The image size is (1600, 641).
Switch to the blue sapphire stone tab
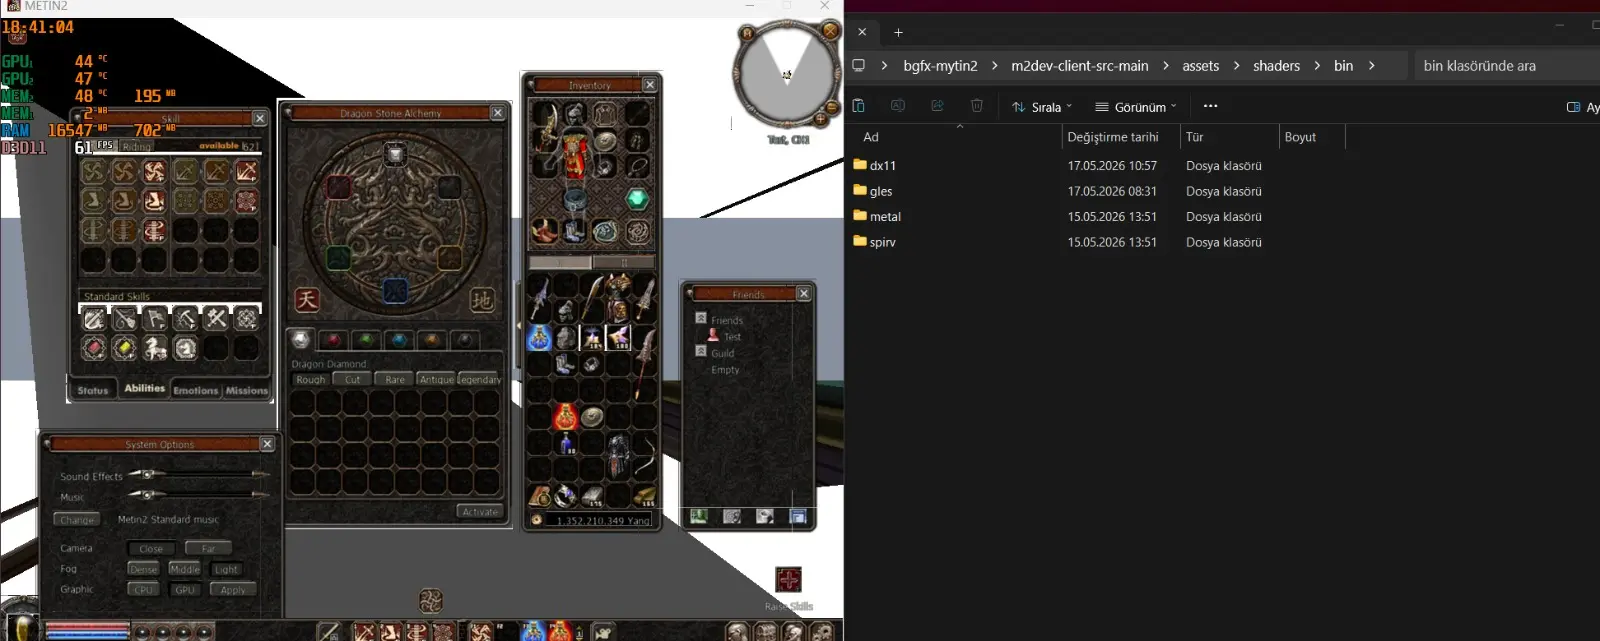coord(399,340)
